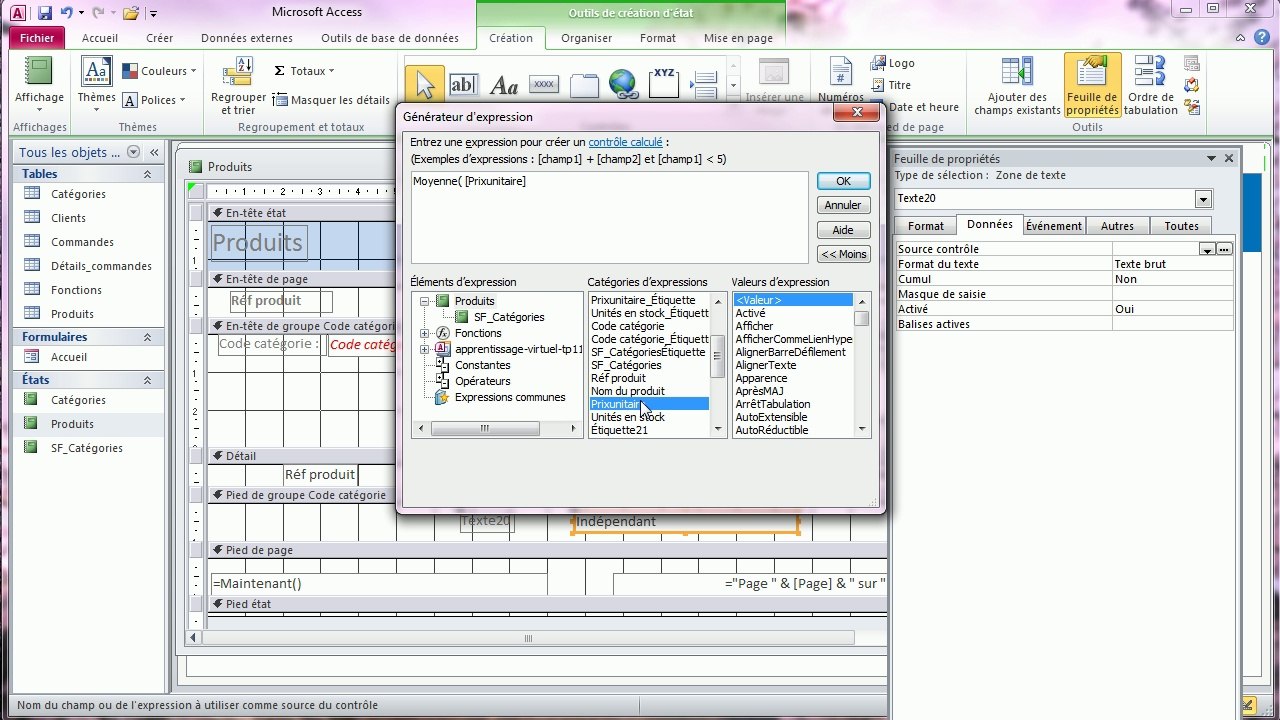Open Clients table in navigation pane
The width and height of the screenshot is (1280, 720).
pyautogui.click(x=68, y=218)
